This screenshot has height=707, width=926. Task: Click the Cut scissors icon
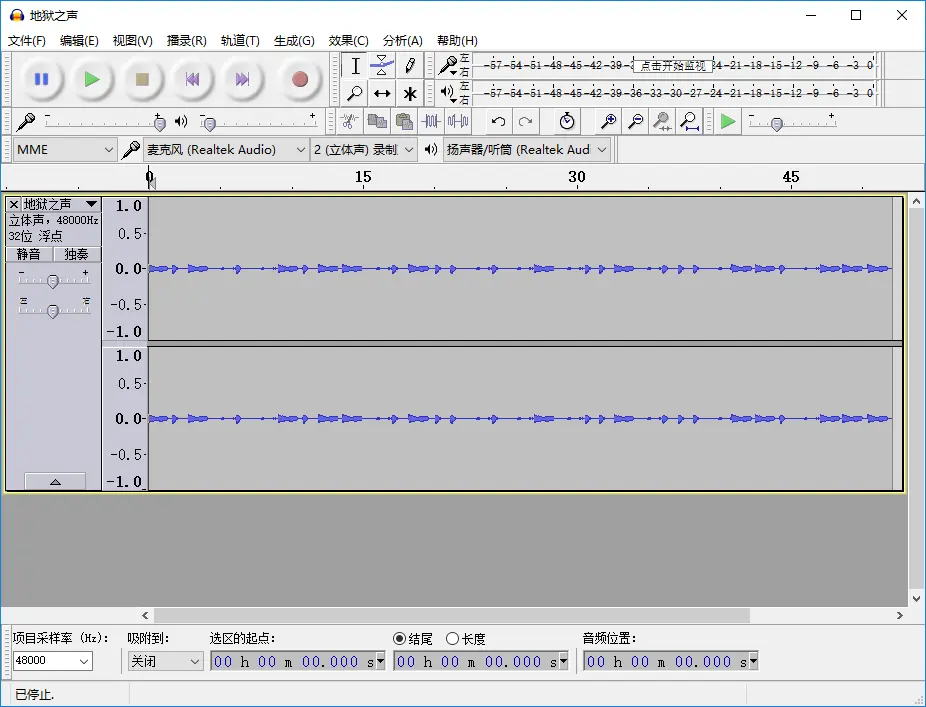click(350, 122)
